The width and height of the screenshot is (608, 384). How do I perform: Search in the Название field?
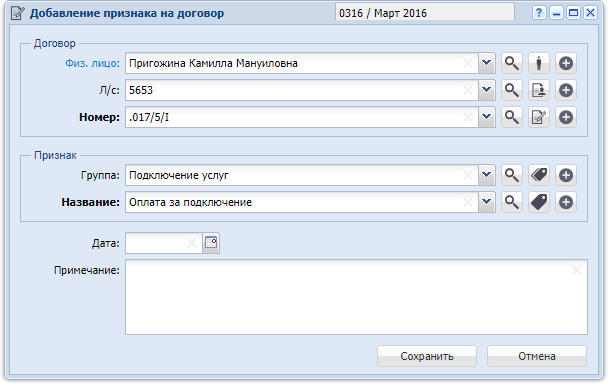pos(512,202)
